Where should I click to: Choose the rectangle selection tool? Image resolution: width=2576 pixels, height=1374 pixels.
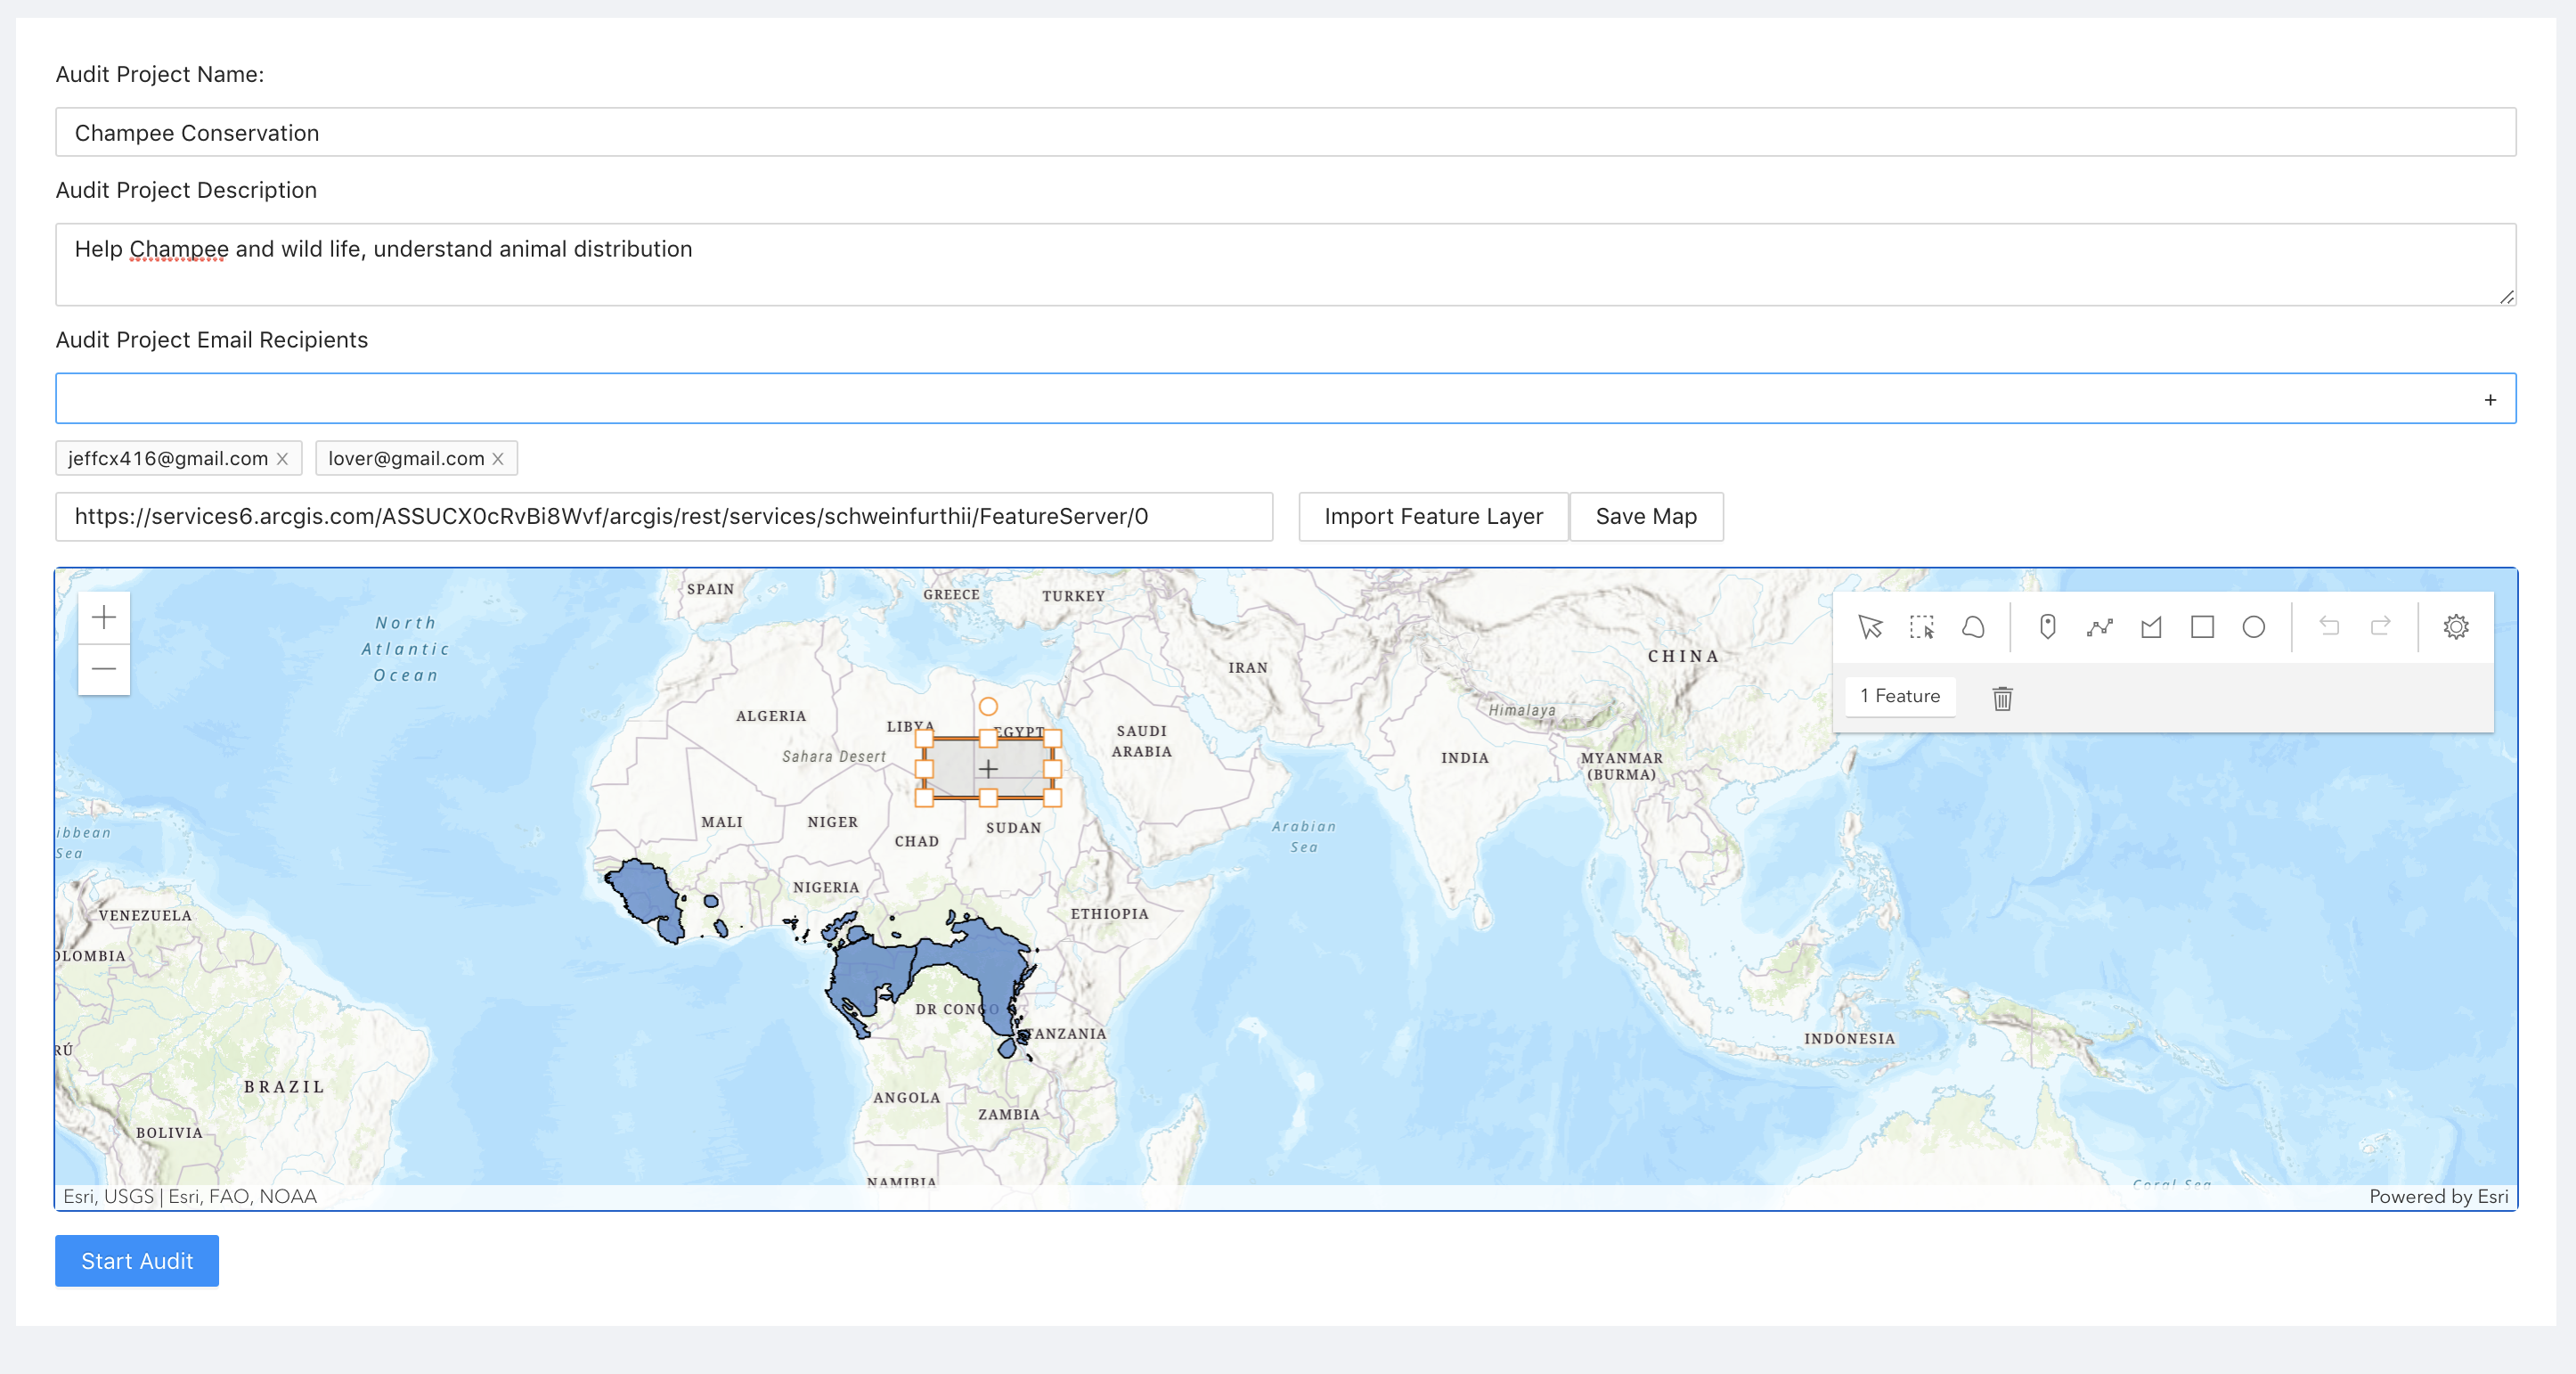(1921, 627)
